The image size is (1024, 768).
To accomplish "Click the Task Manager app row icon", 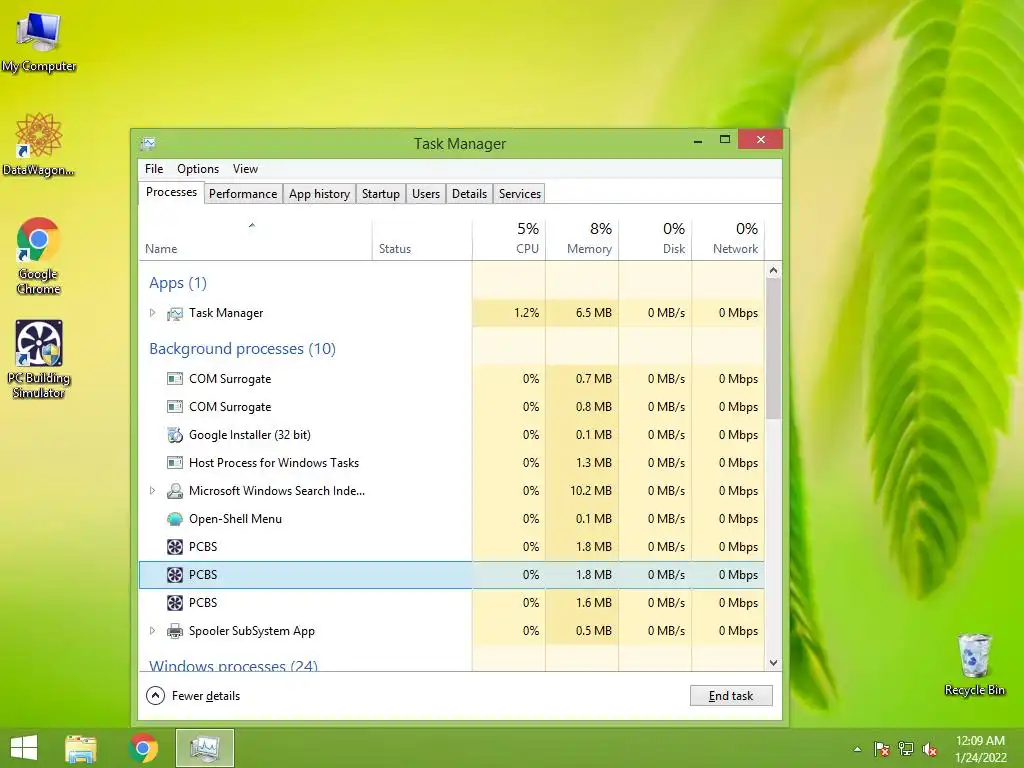I will (x=174, y=313).
